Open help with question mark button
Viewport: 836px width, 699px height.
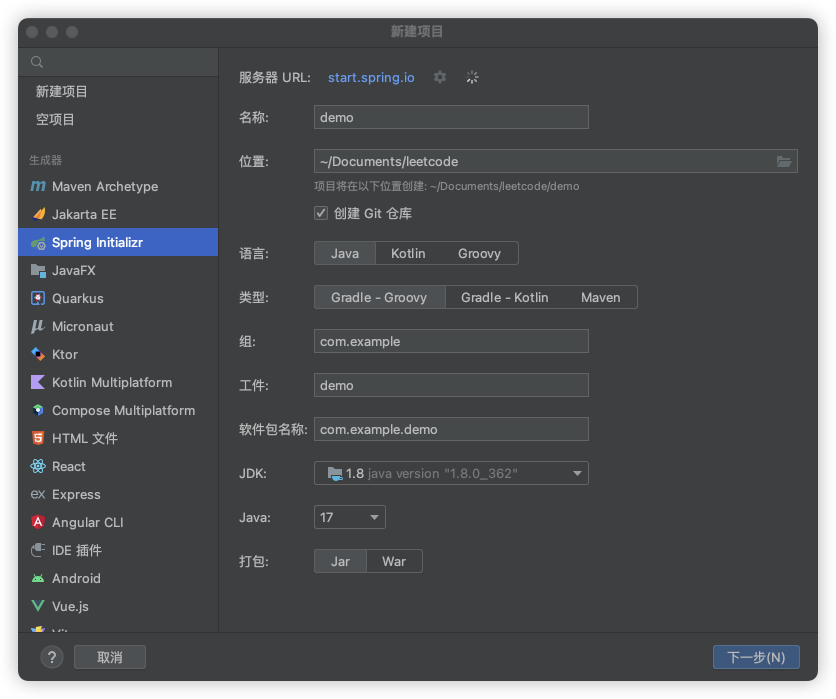pyautogui.click(x=52, y=657)
